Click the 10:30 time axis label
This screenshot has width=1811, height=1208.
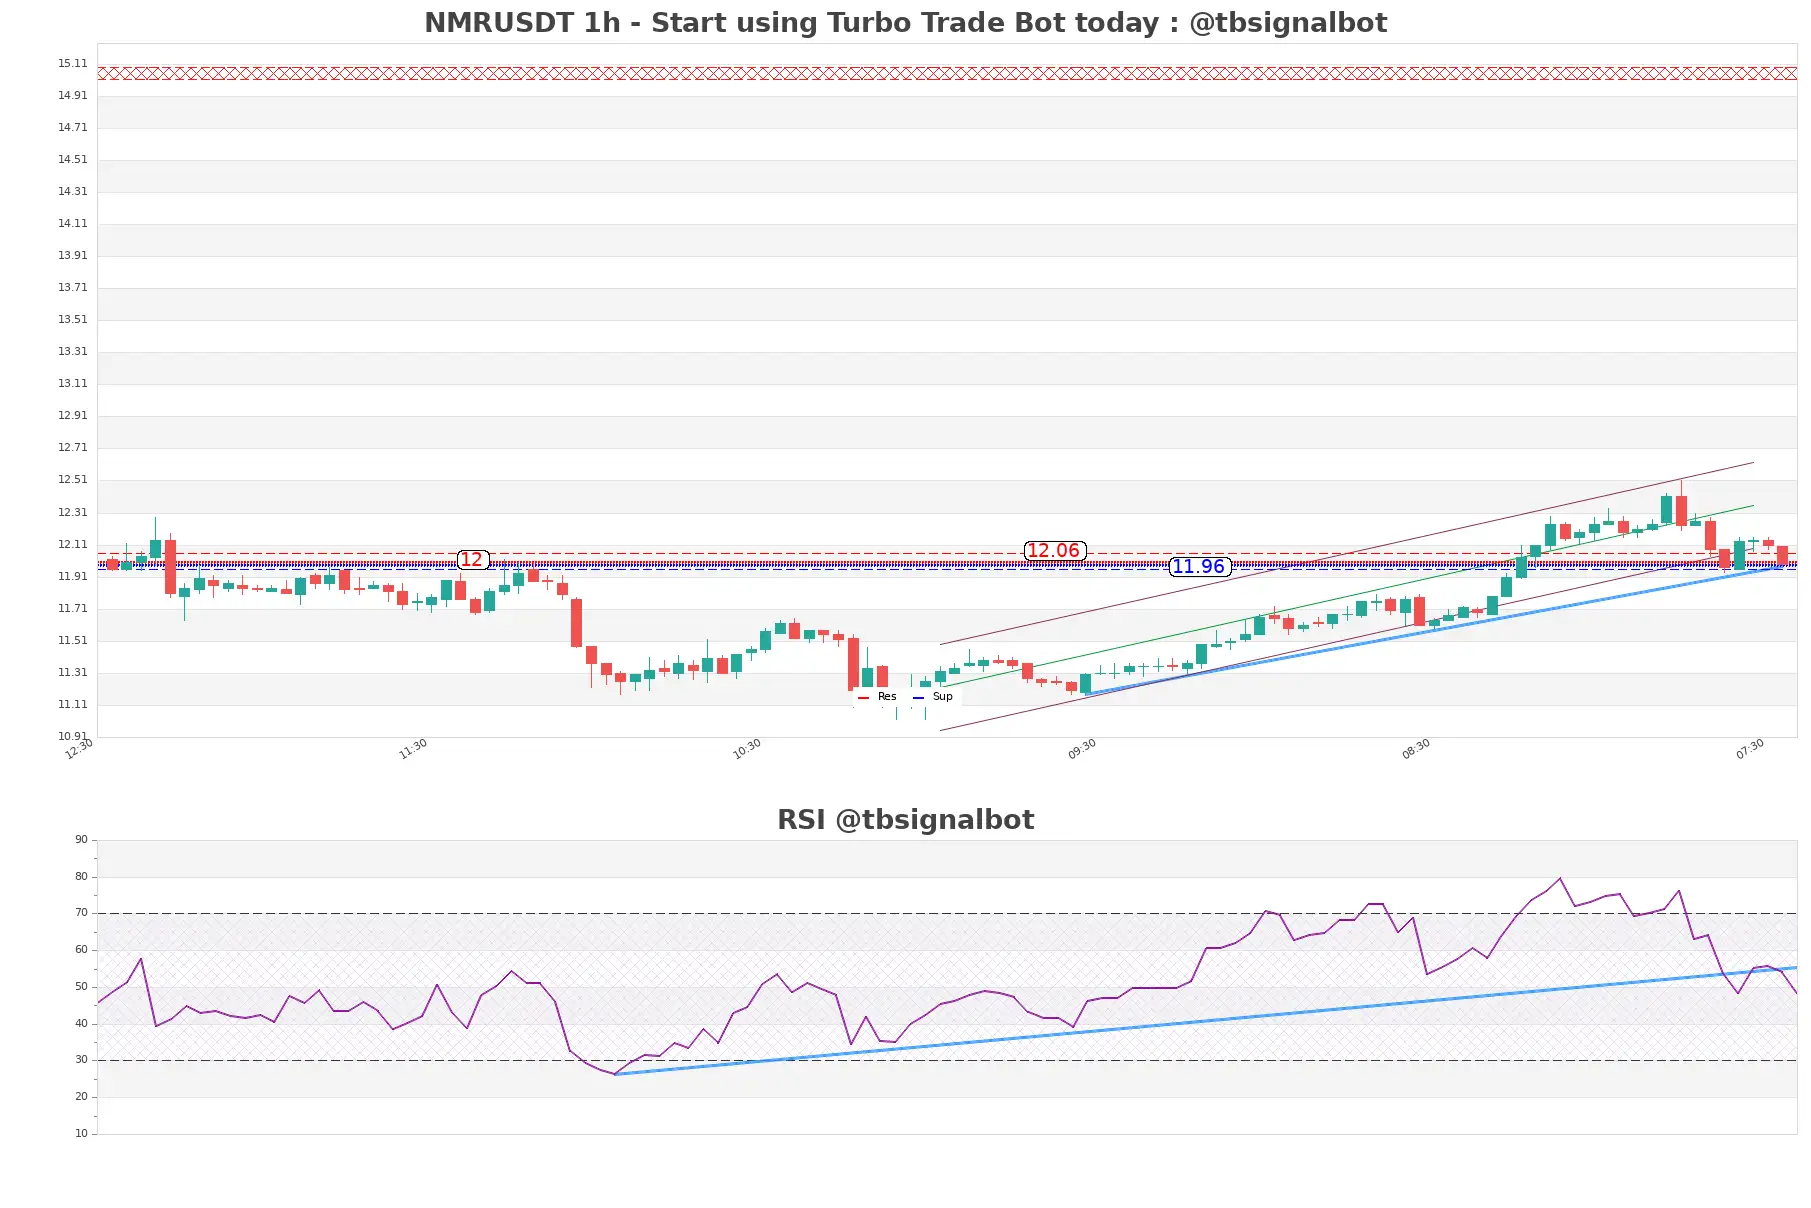point(747,749)
